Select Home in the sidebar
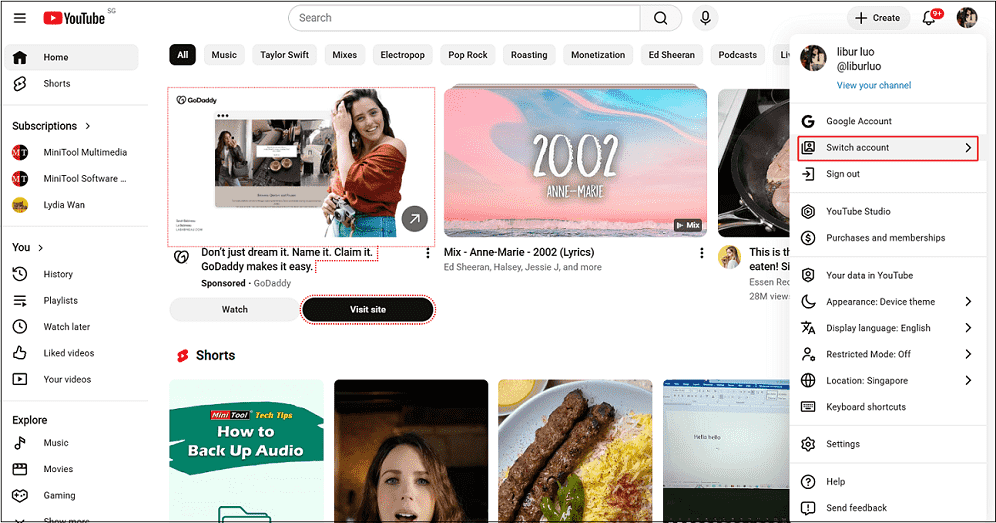The height and width of the screenshot is (523, 996). click(71, 57)
